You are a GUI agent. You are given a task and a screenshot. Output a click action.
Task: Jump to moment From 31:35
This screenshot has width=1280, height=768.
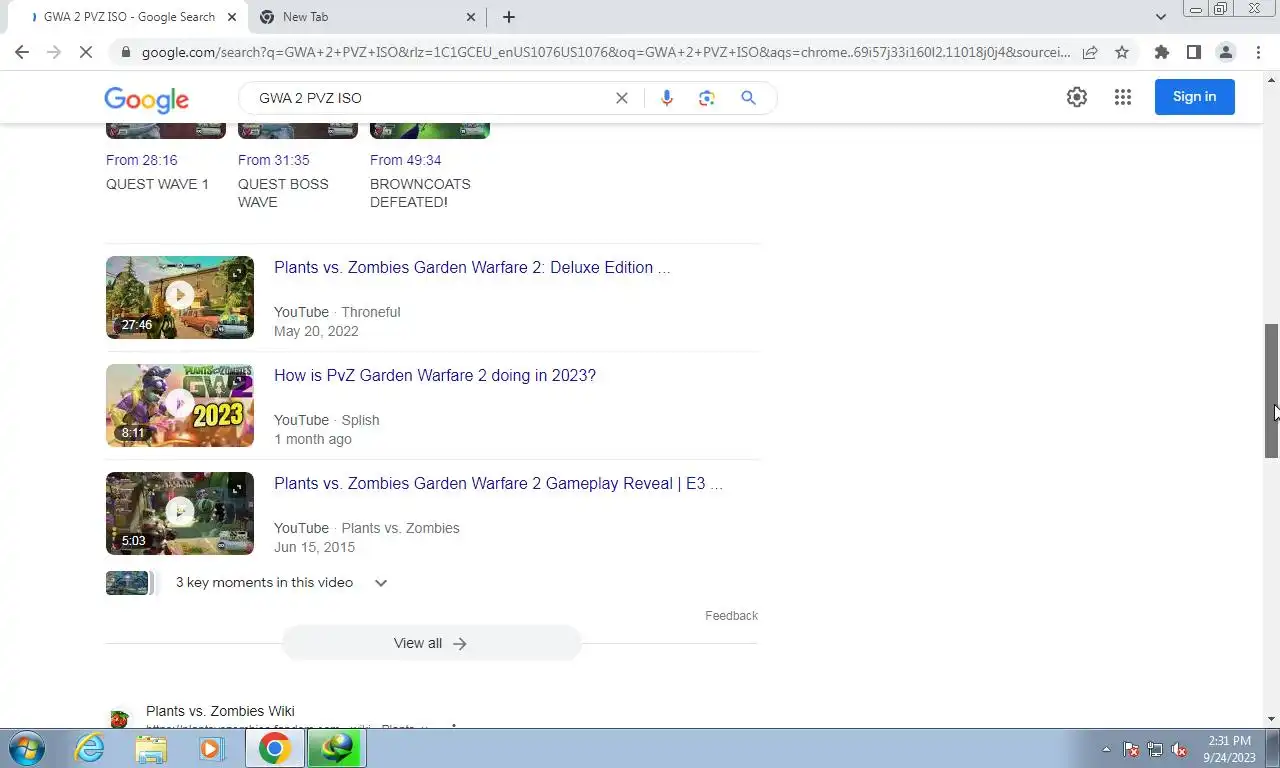(273, 160)
